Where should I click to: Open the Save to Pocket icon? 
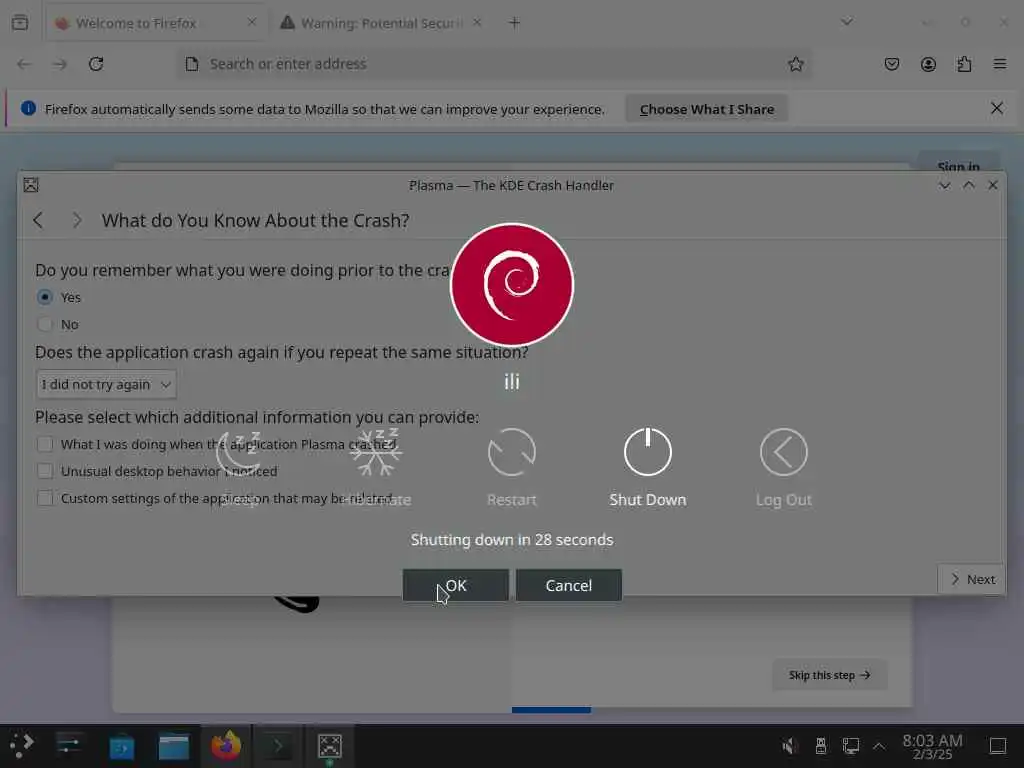tap(891, 64)
